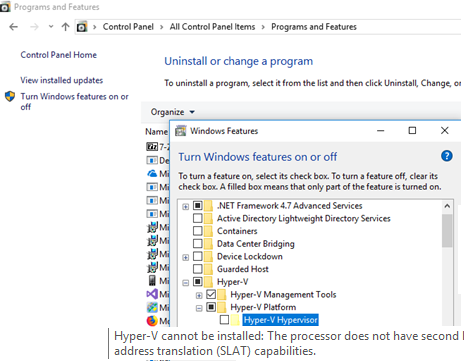Click the Hyper-V folder icon
This screenshot has height=361, width=464.
click(x=209, y=282)
